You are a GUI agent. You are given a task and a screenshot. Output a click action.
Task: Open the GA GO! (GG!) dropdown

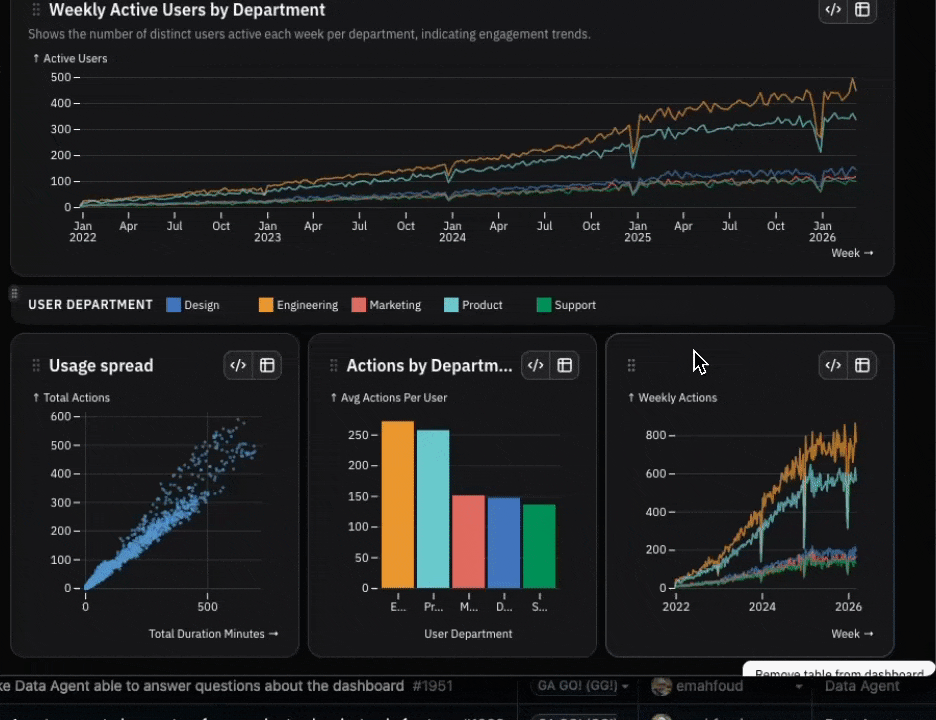click(x=583, y=686)
